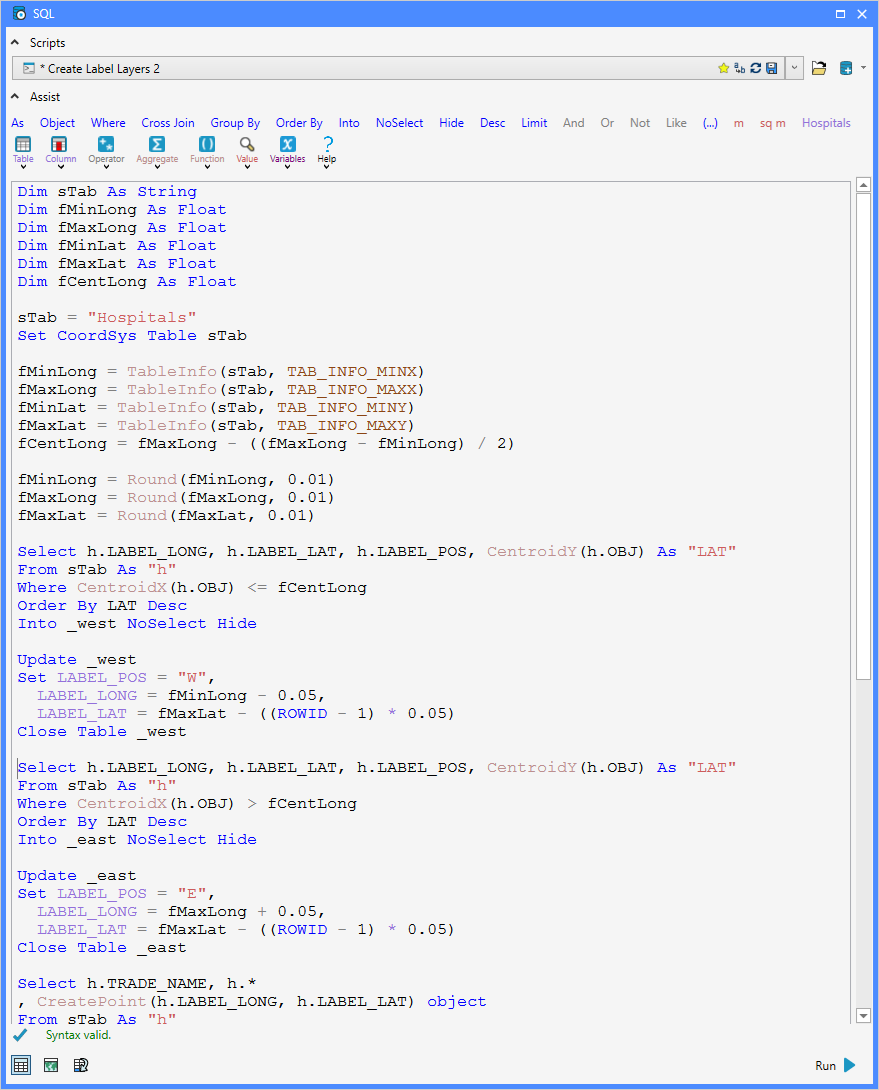Click the TAB_INFO_MINX constant
The height and width of the screenshot is (1090, 879).
click(352, 372)
